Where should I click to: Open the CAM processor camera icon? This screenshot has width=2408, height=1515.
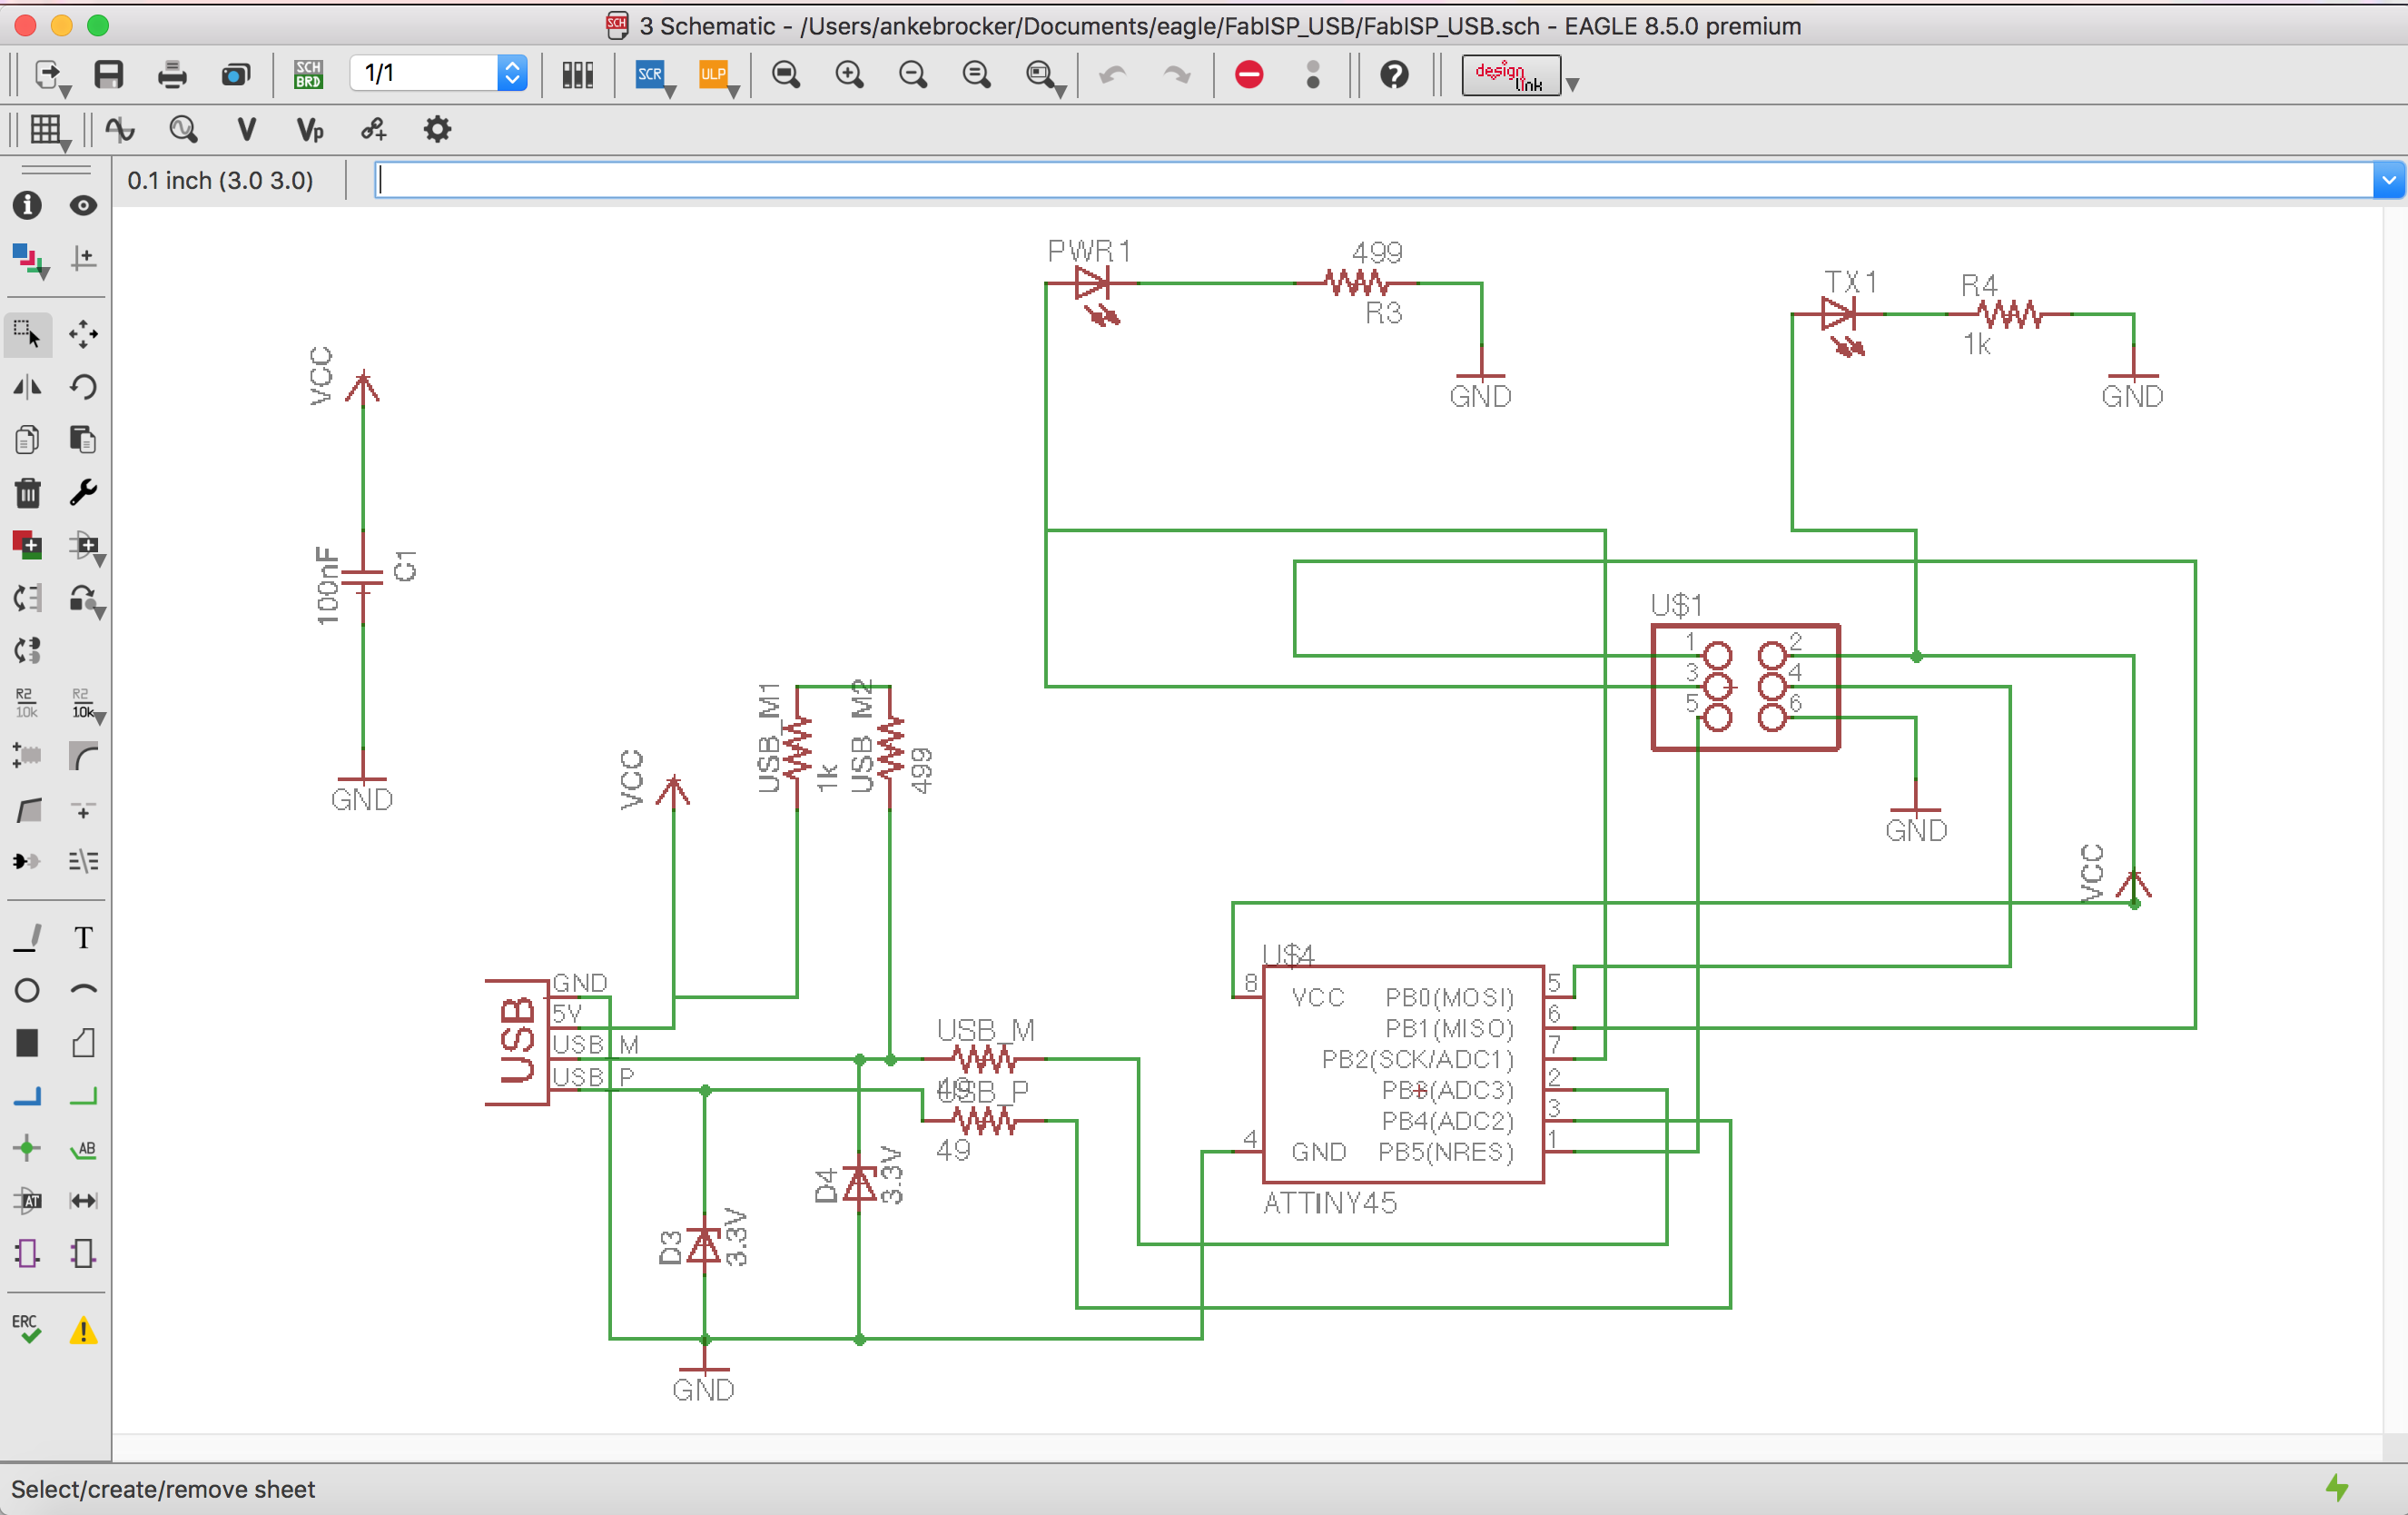pos(236,75)
